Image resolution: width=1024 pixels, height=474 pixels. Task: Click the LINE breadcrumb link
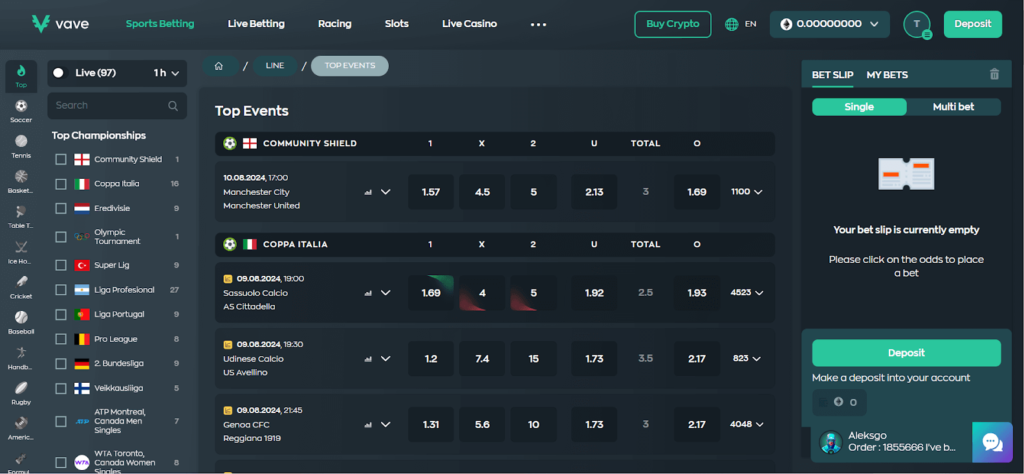(274, 66)
